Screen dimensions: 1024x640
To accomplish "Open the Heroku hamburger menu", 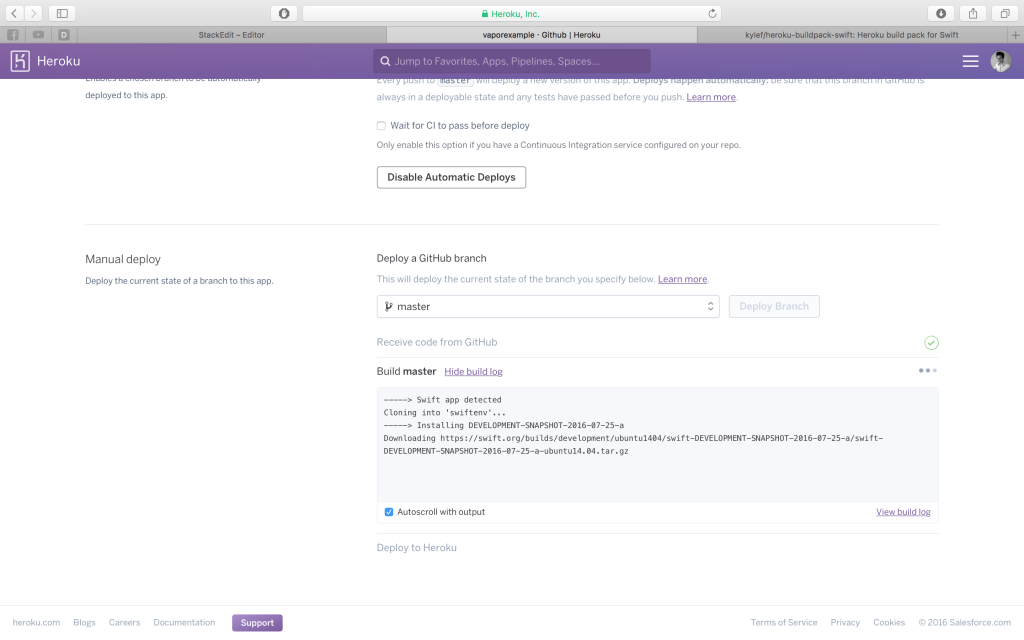I will [970, 61].
